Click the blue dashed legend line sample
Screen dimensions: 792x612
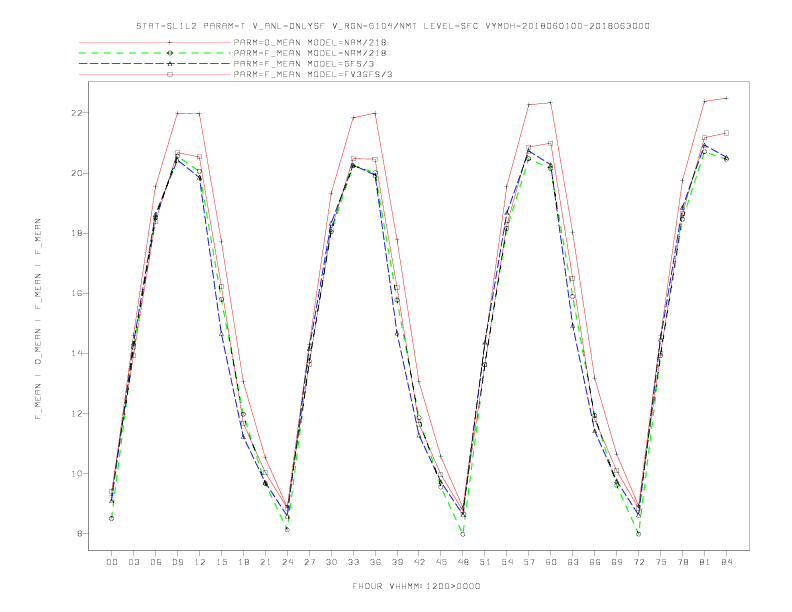click(155, 64)
